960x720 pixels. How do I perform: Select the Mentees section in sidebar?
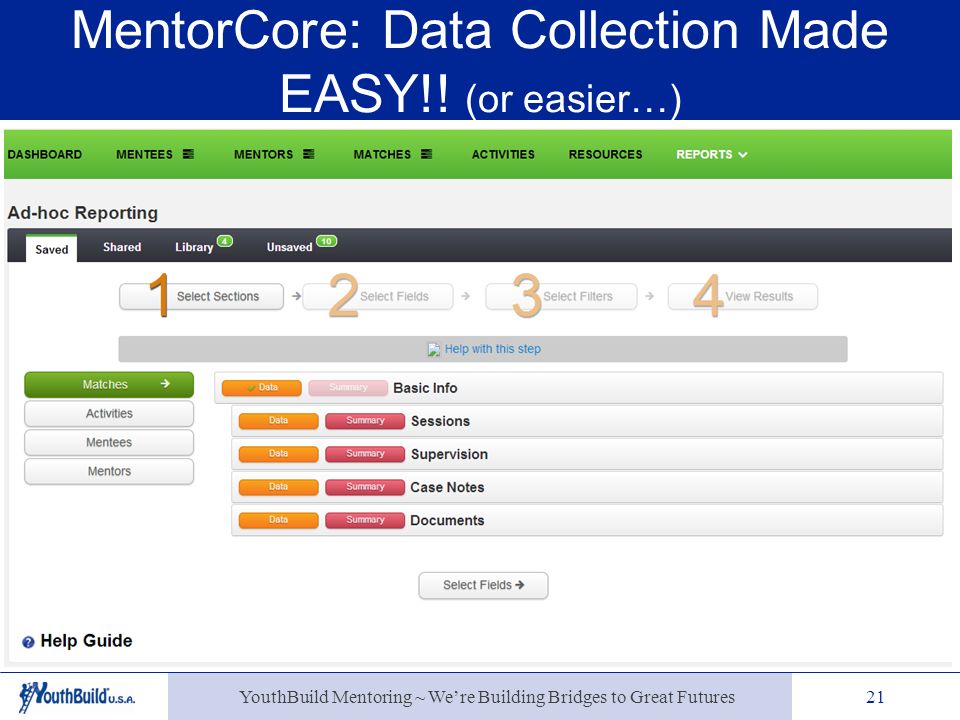coord(109,442)
